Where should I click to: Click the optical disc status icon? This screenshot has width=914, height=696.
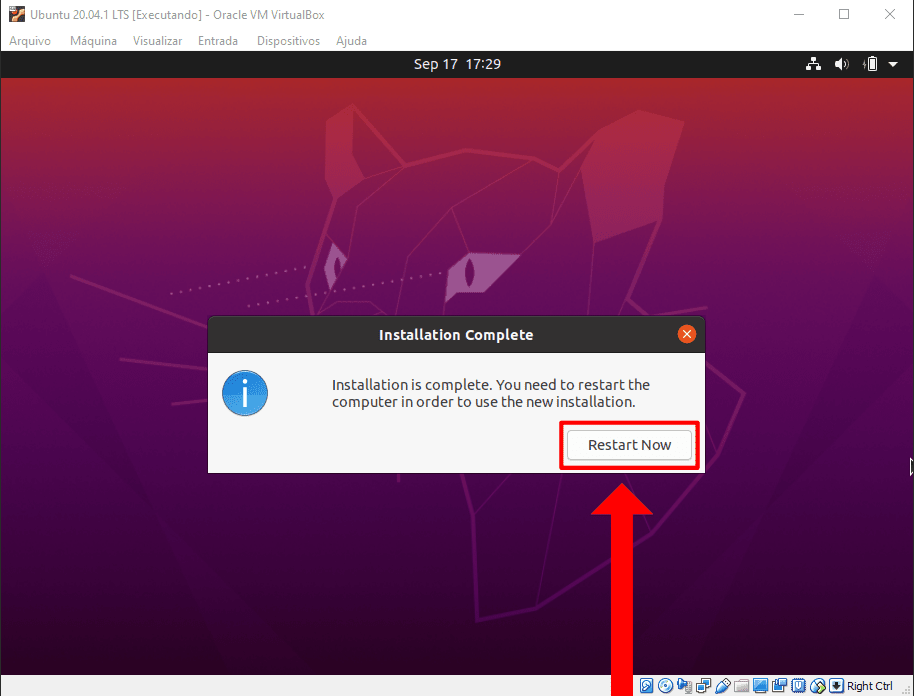point(665,686)
